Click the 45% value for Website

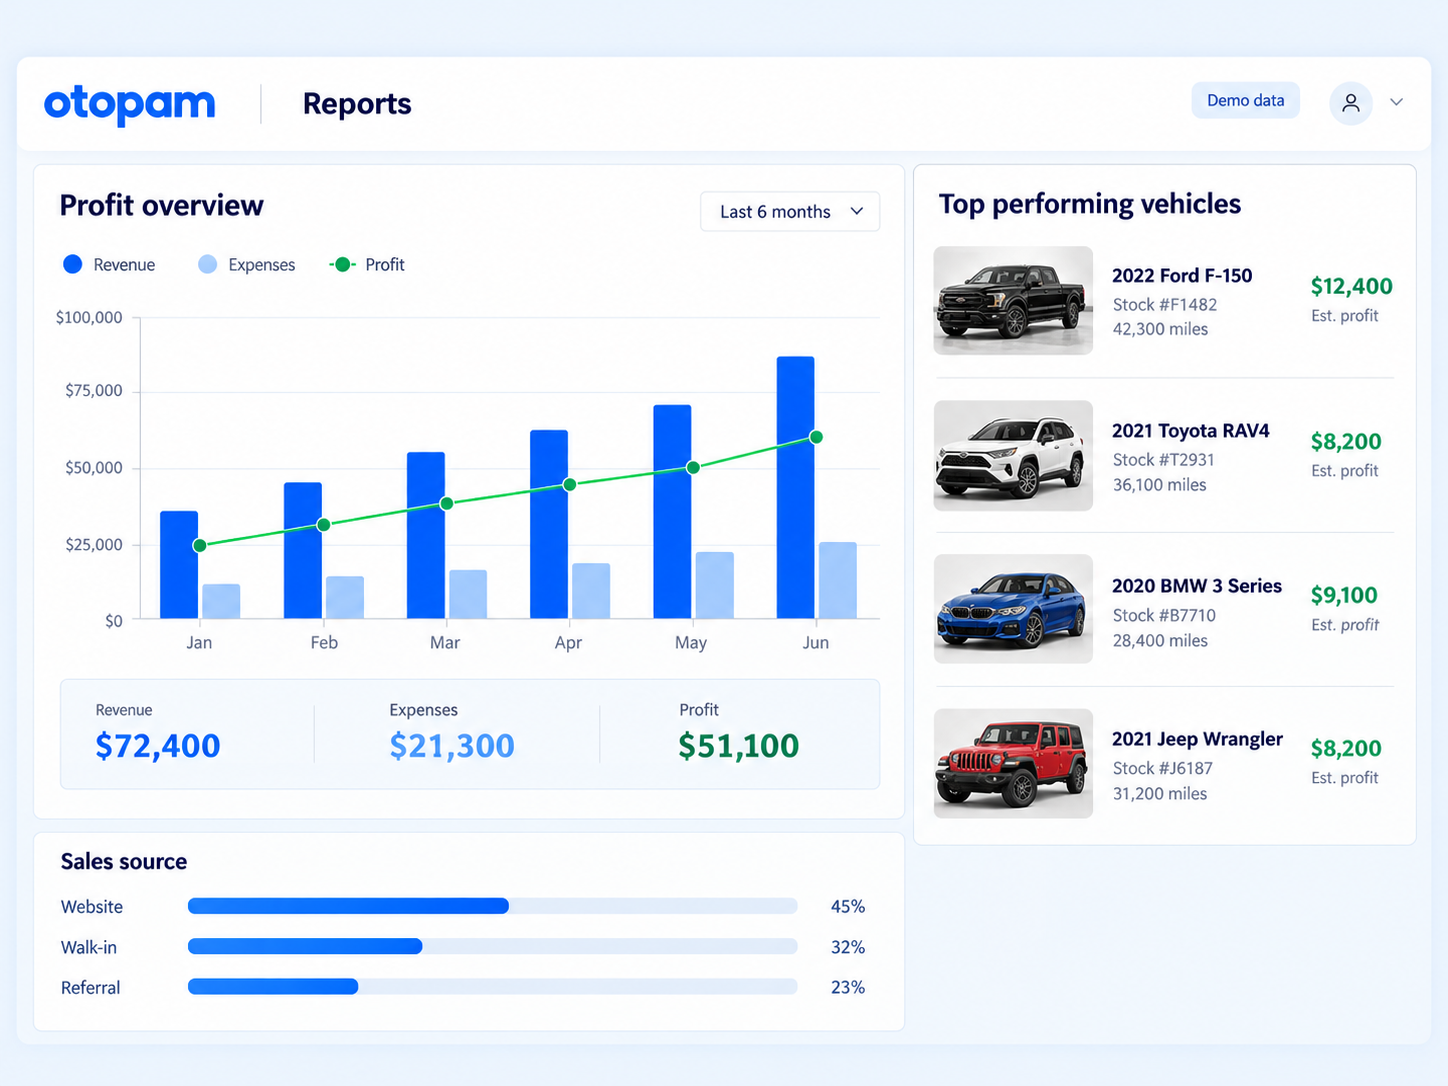tap(848, 907)
